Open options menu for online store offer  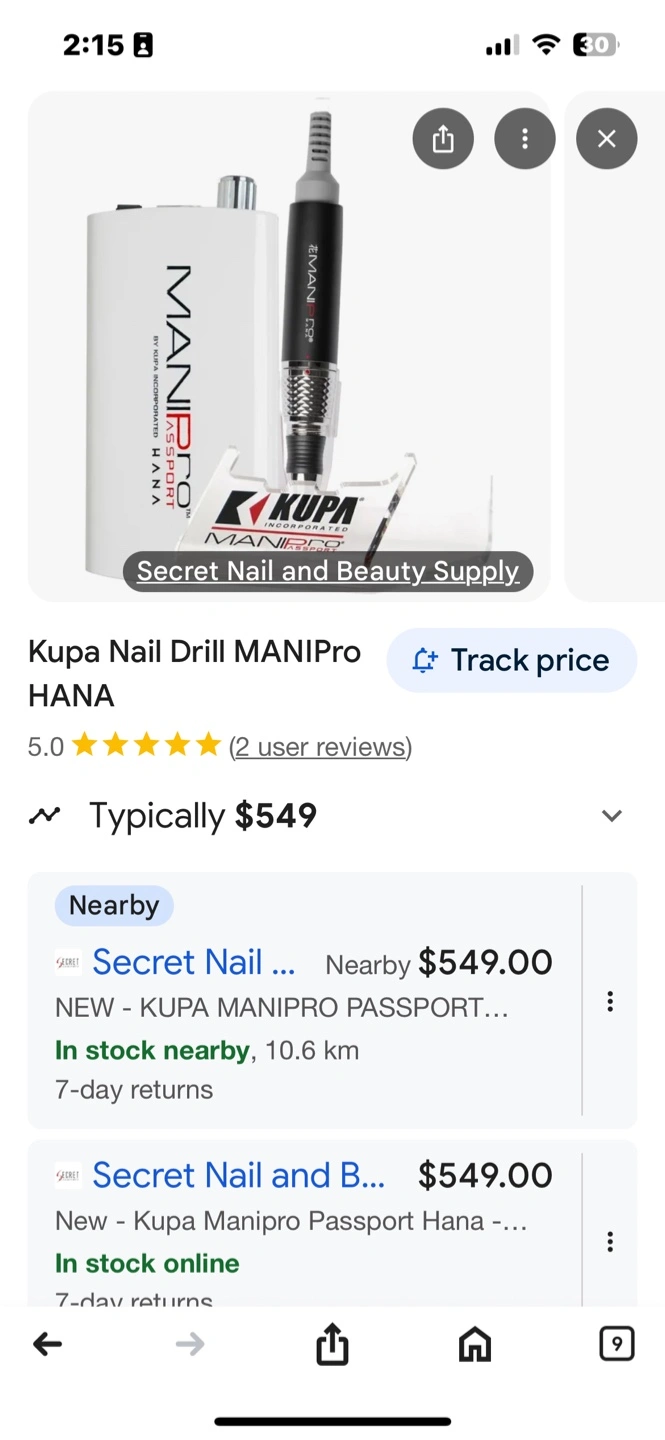click(610, 1241)
